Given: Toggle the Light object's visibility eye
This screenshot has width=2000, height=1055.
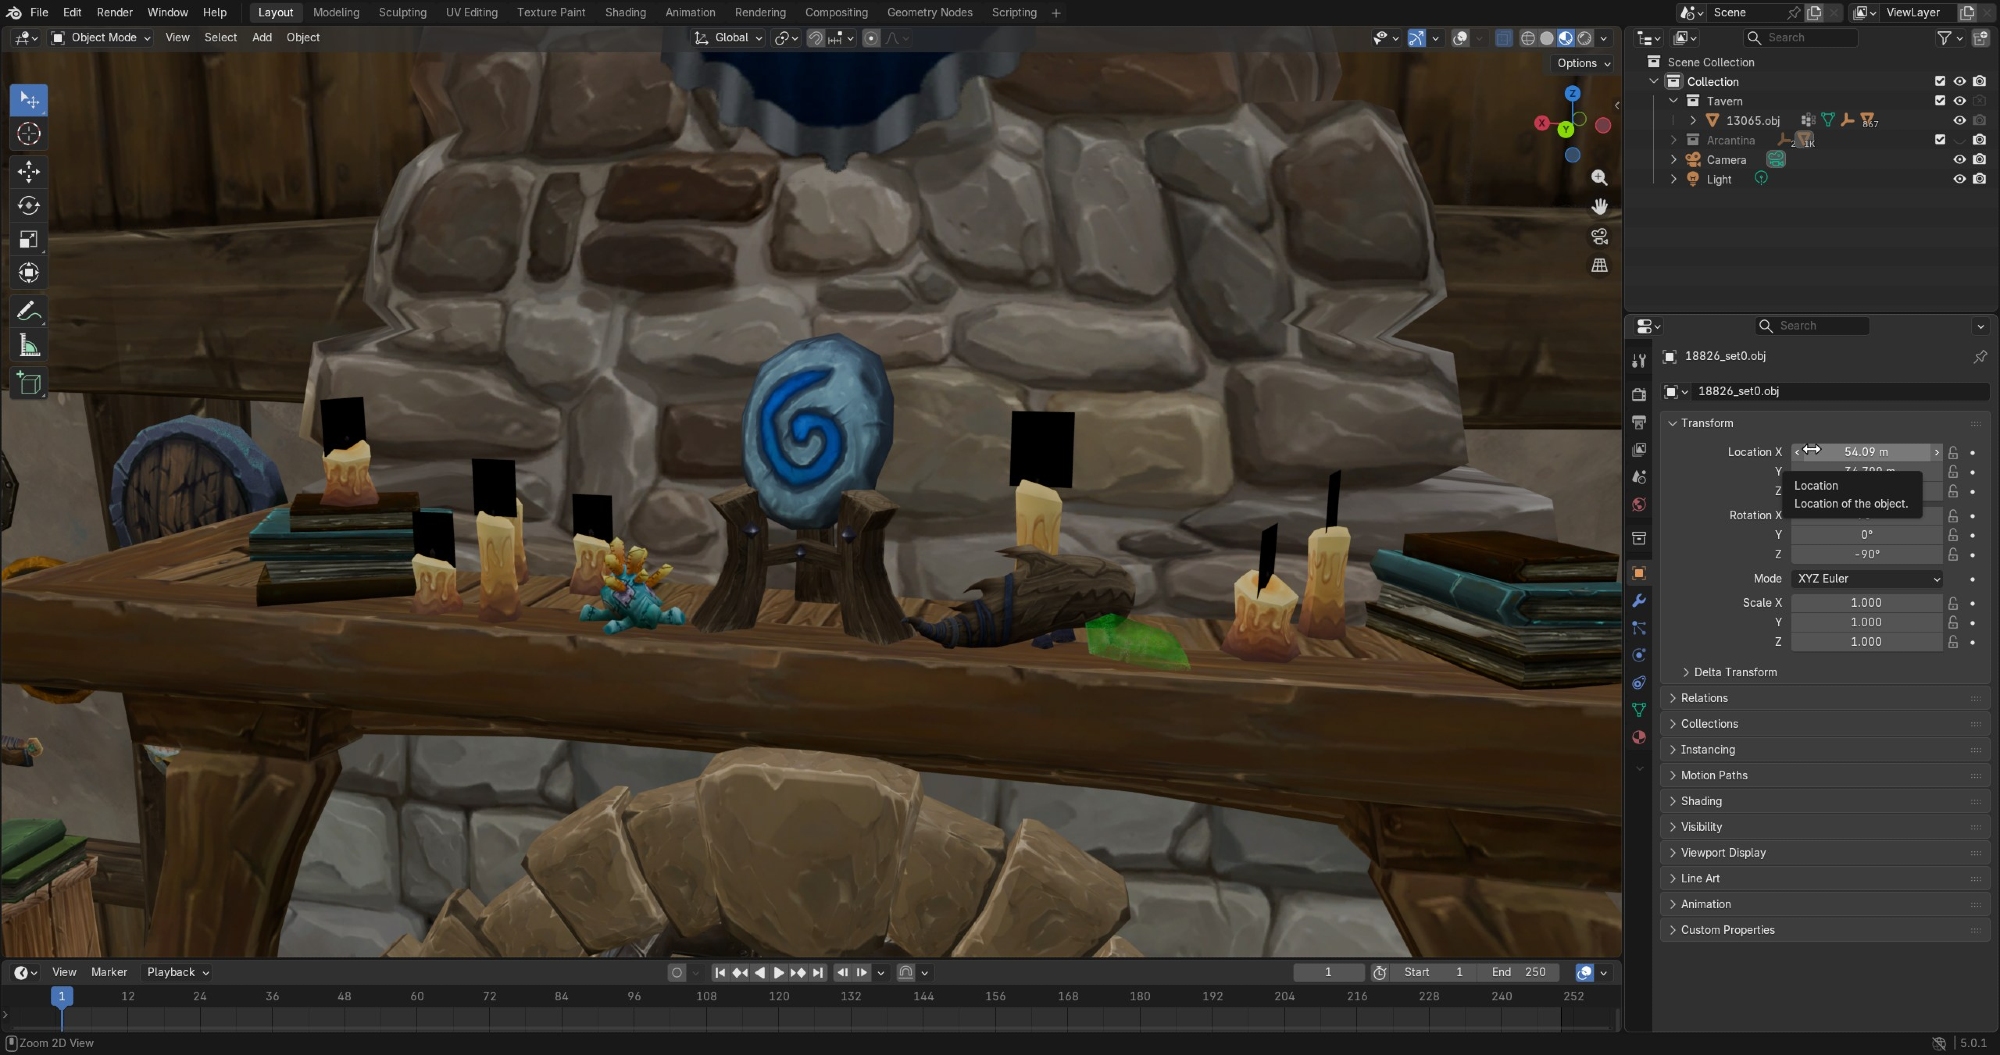Looking at the screenshot, I should [x=1959, y=180].
